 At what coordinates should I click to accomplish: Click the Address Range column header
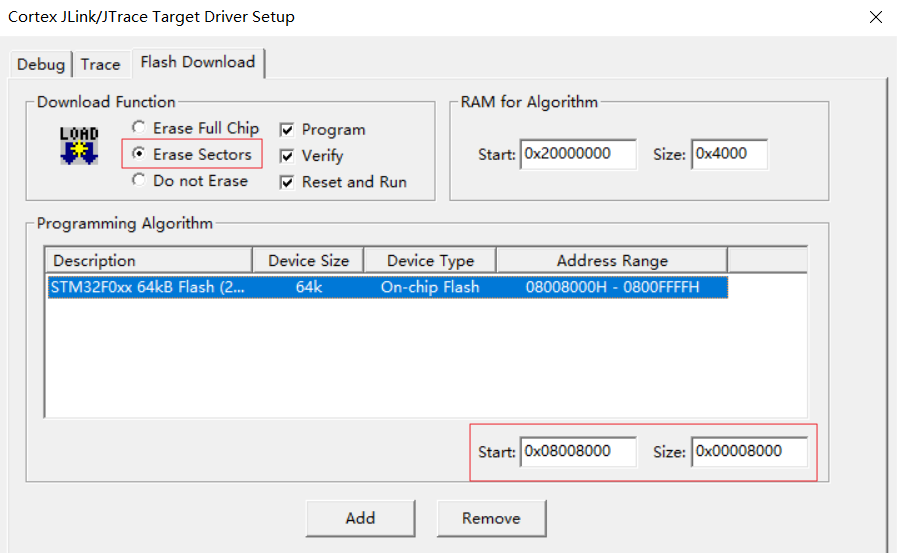point(612,260)
